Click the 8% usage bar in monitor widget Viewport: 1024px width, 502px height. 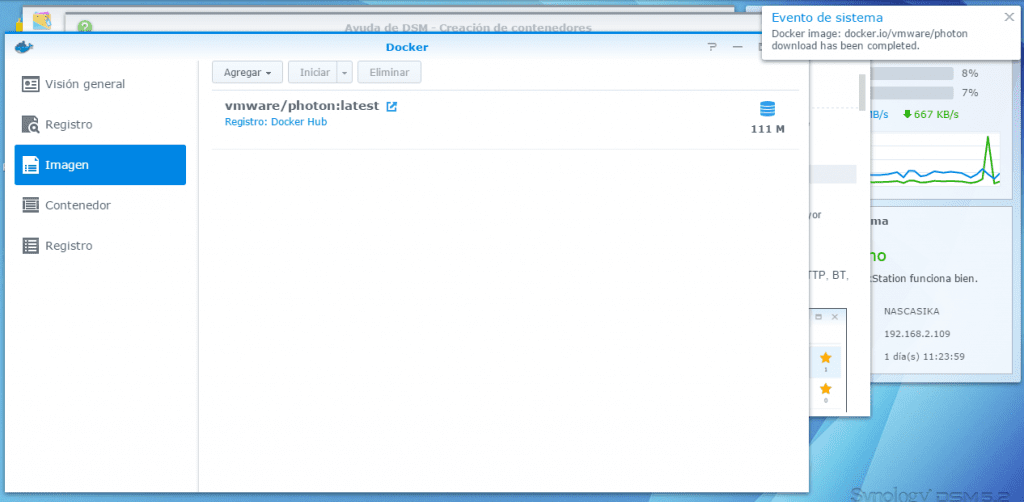coord(912,73)
